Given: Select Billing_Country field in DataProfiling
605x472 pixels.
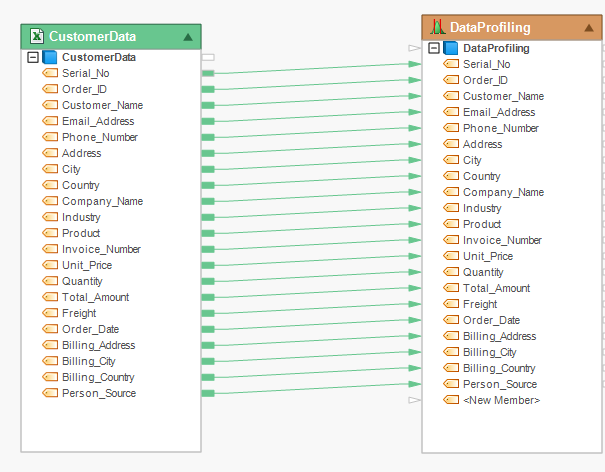Looking at the screenshot, I should point(499,368).
